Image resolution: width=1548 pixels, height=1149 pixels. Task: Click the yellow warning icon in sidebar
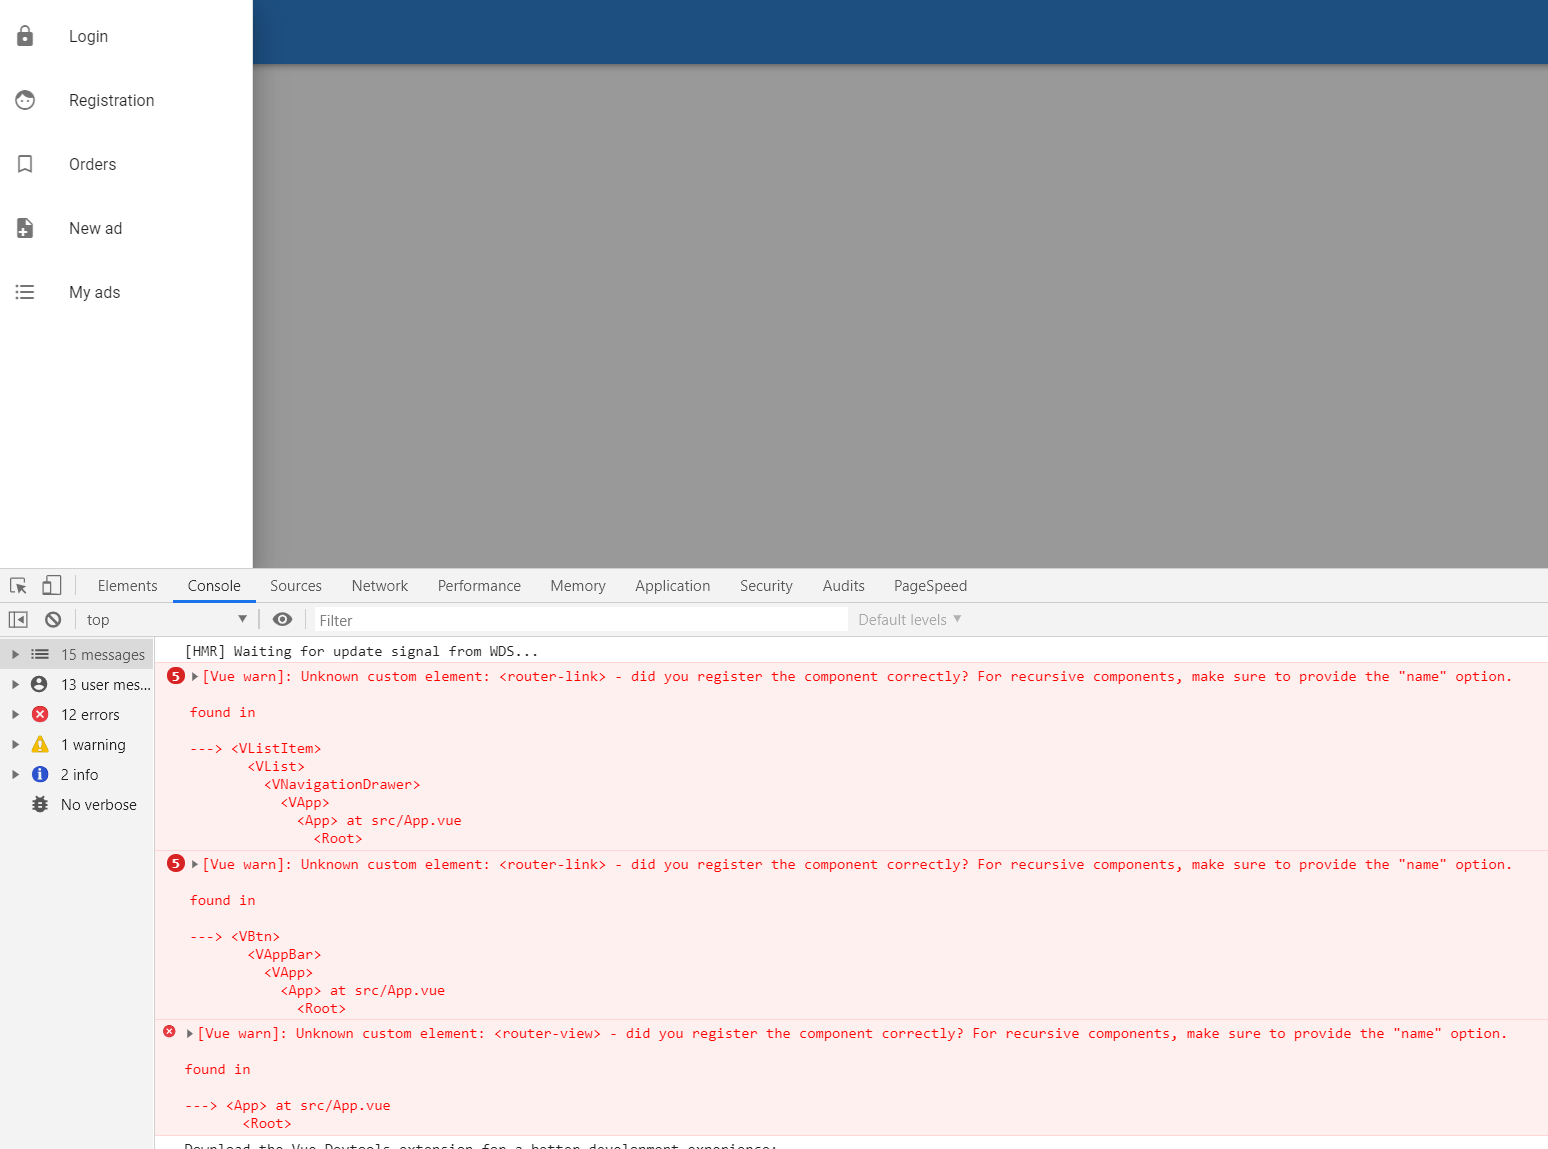[x=40, y=744]
